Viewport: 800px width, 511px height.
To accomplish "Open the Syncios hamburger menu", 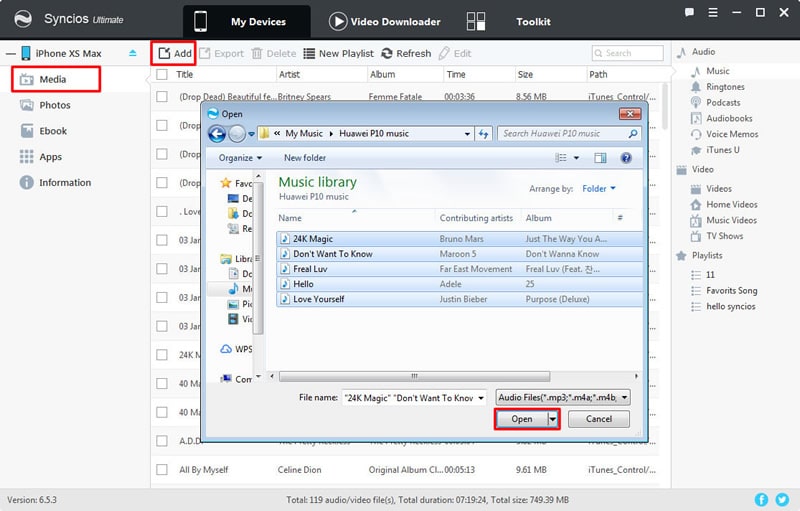I will 713,12.
